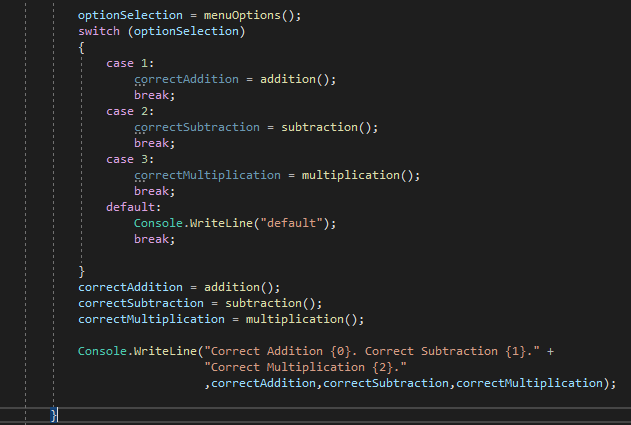The height and width of the screenshot is (425, 631).
Task: Click the greyed correctAddition inside case 1
Action: tap(186, 79)
